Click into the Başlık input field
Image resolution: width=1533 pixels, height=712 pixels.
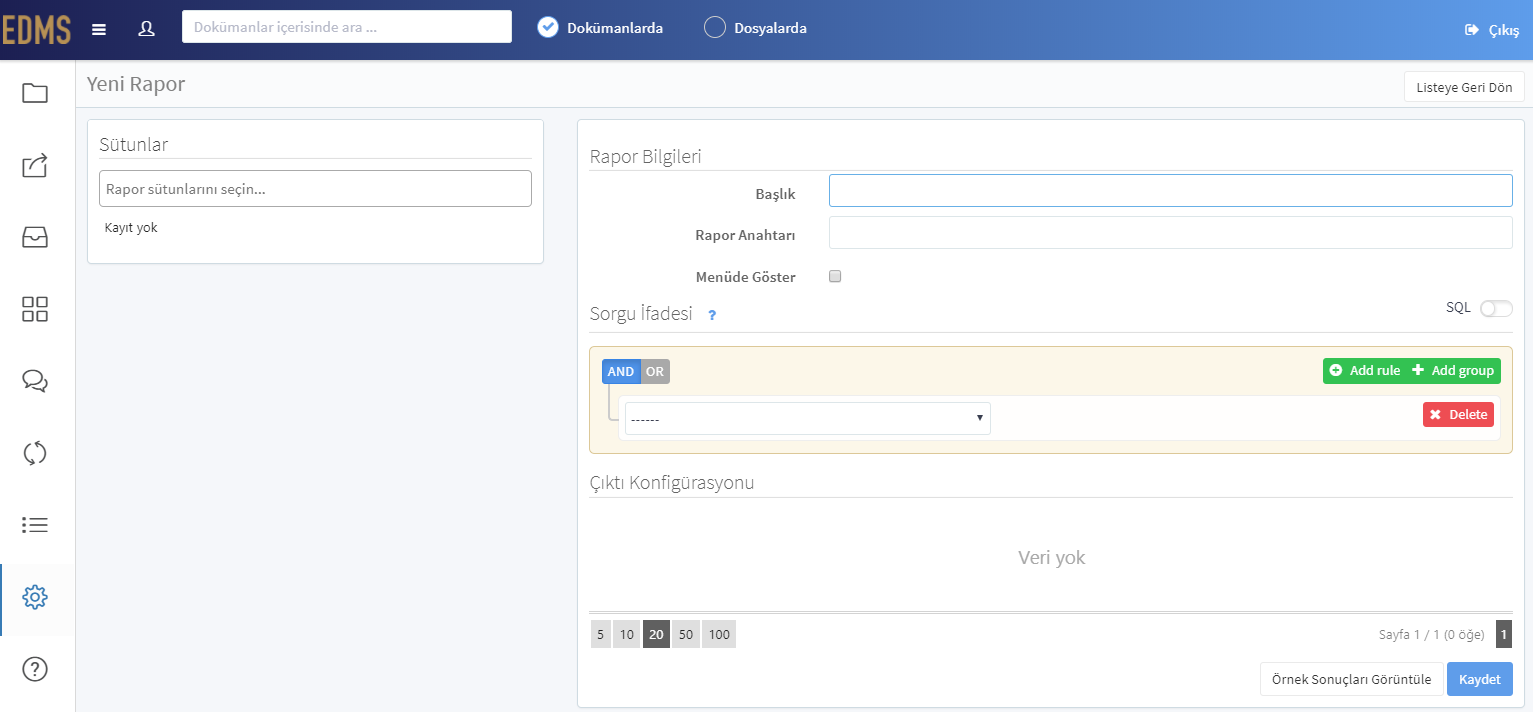coord(1171,191)
